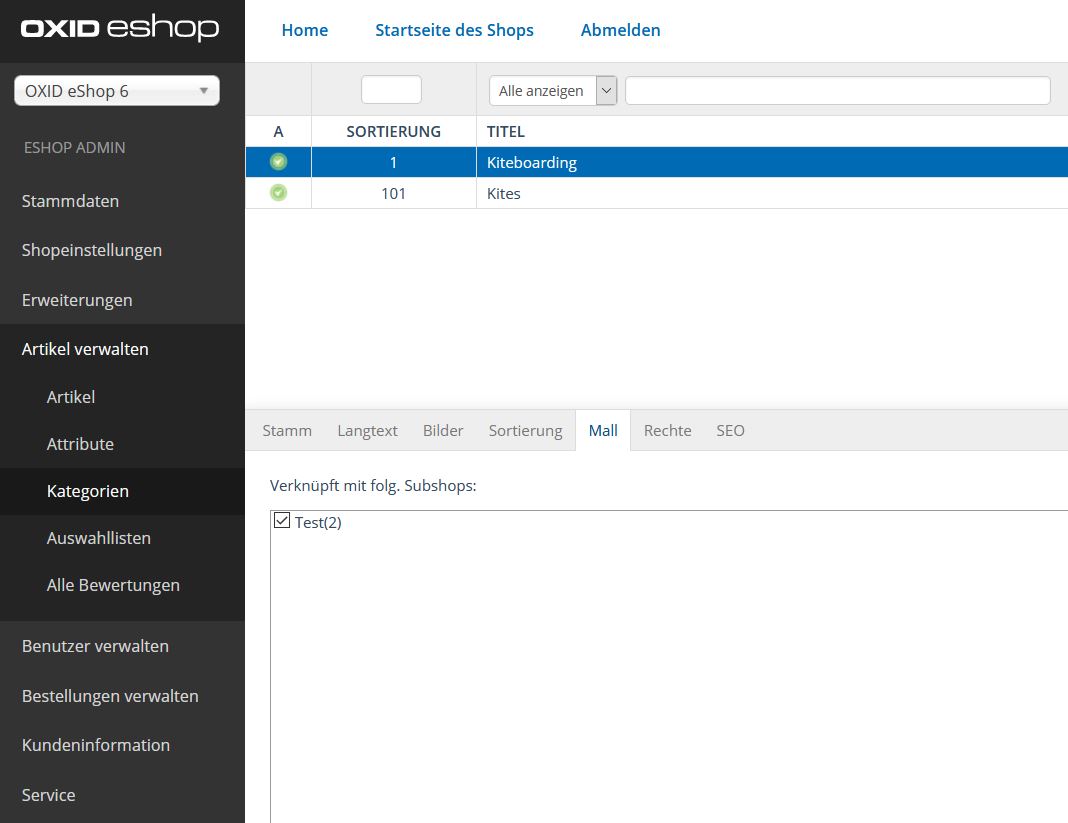The image size is (1068, 823).
Task: Open the OXID eShop 6 shop selector
Action: [x=117, y=91]
